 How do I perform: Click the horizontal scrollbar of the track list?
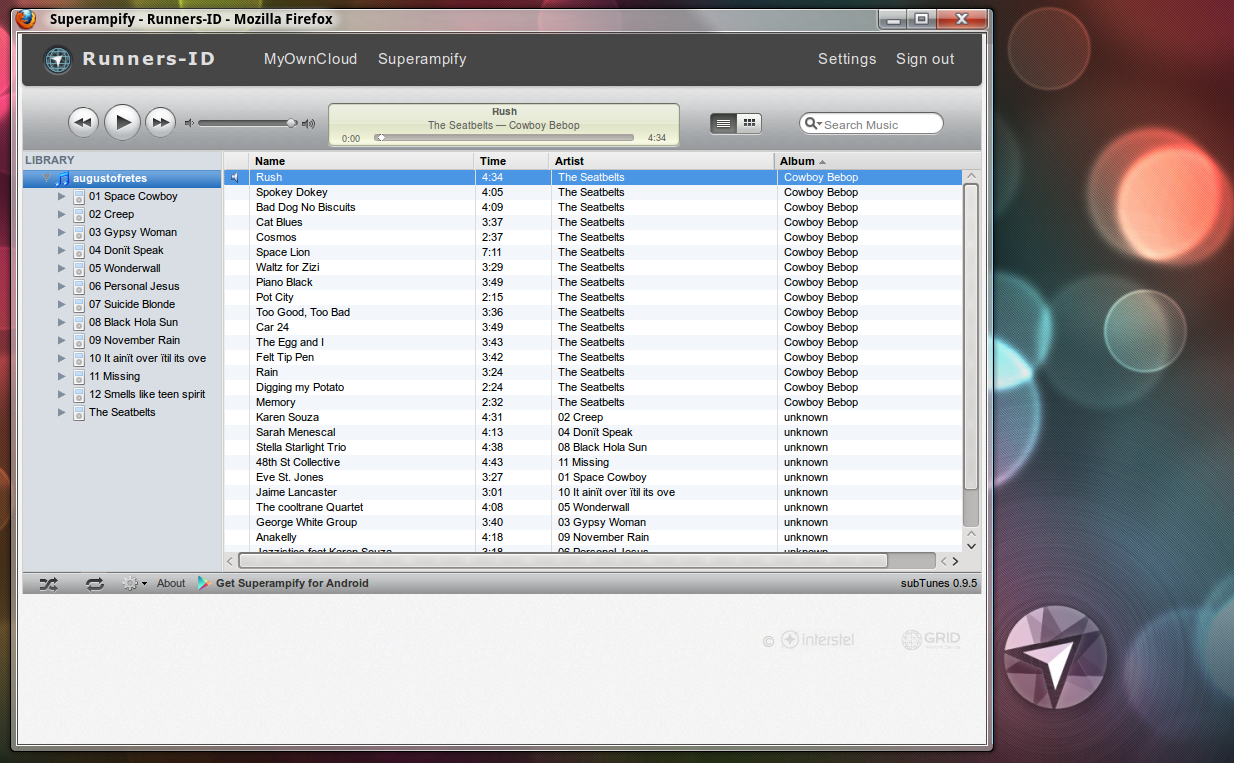[562, 561]
